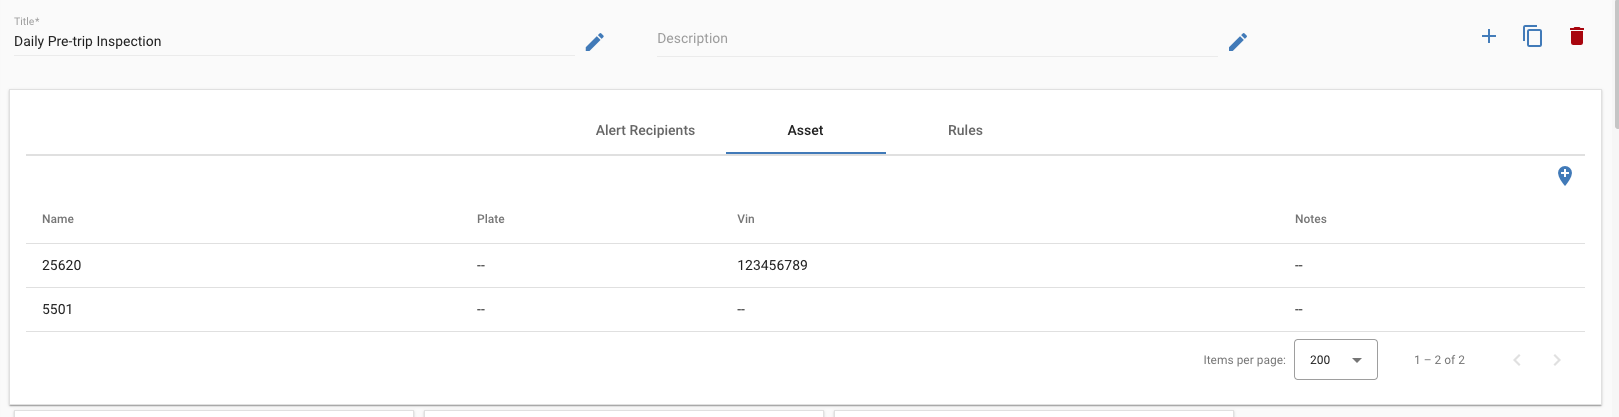
Task: Click the red trash delete icon
Action: (x=1577, y=36)
